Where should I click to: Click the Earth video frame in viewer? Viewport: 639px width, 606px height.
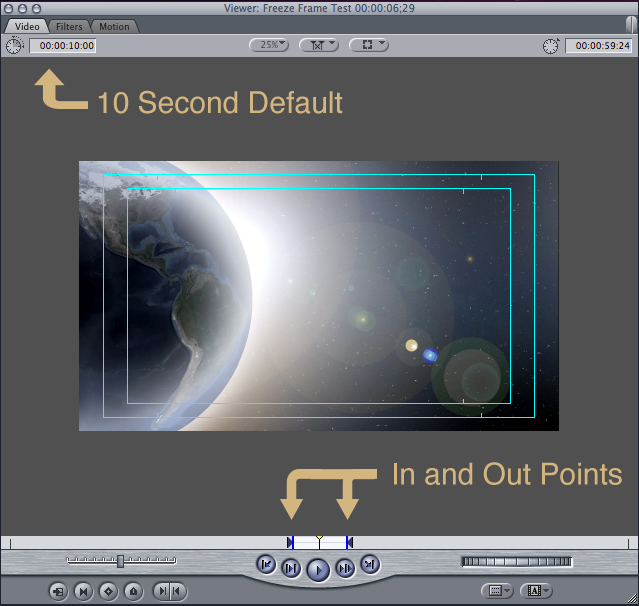pos(319,296)
